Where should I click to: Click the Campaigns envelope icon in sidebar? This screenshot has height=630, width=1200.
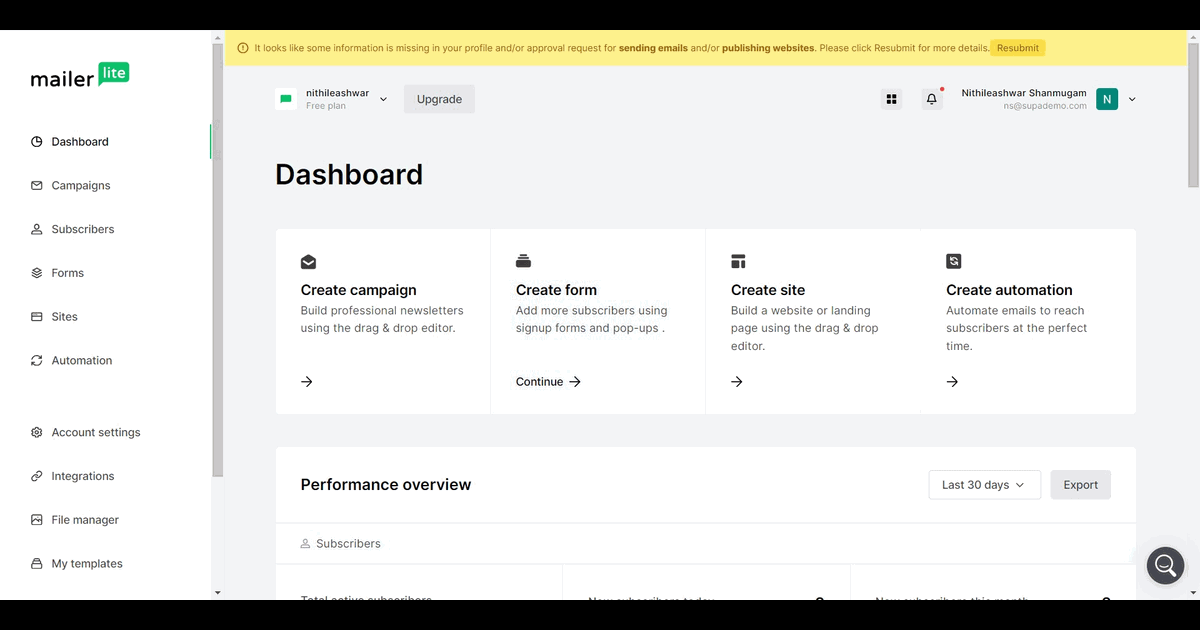point(37,186)
